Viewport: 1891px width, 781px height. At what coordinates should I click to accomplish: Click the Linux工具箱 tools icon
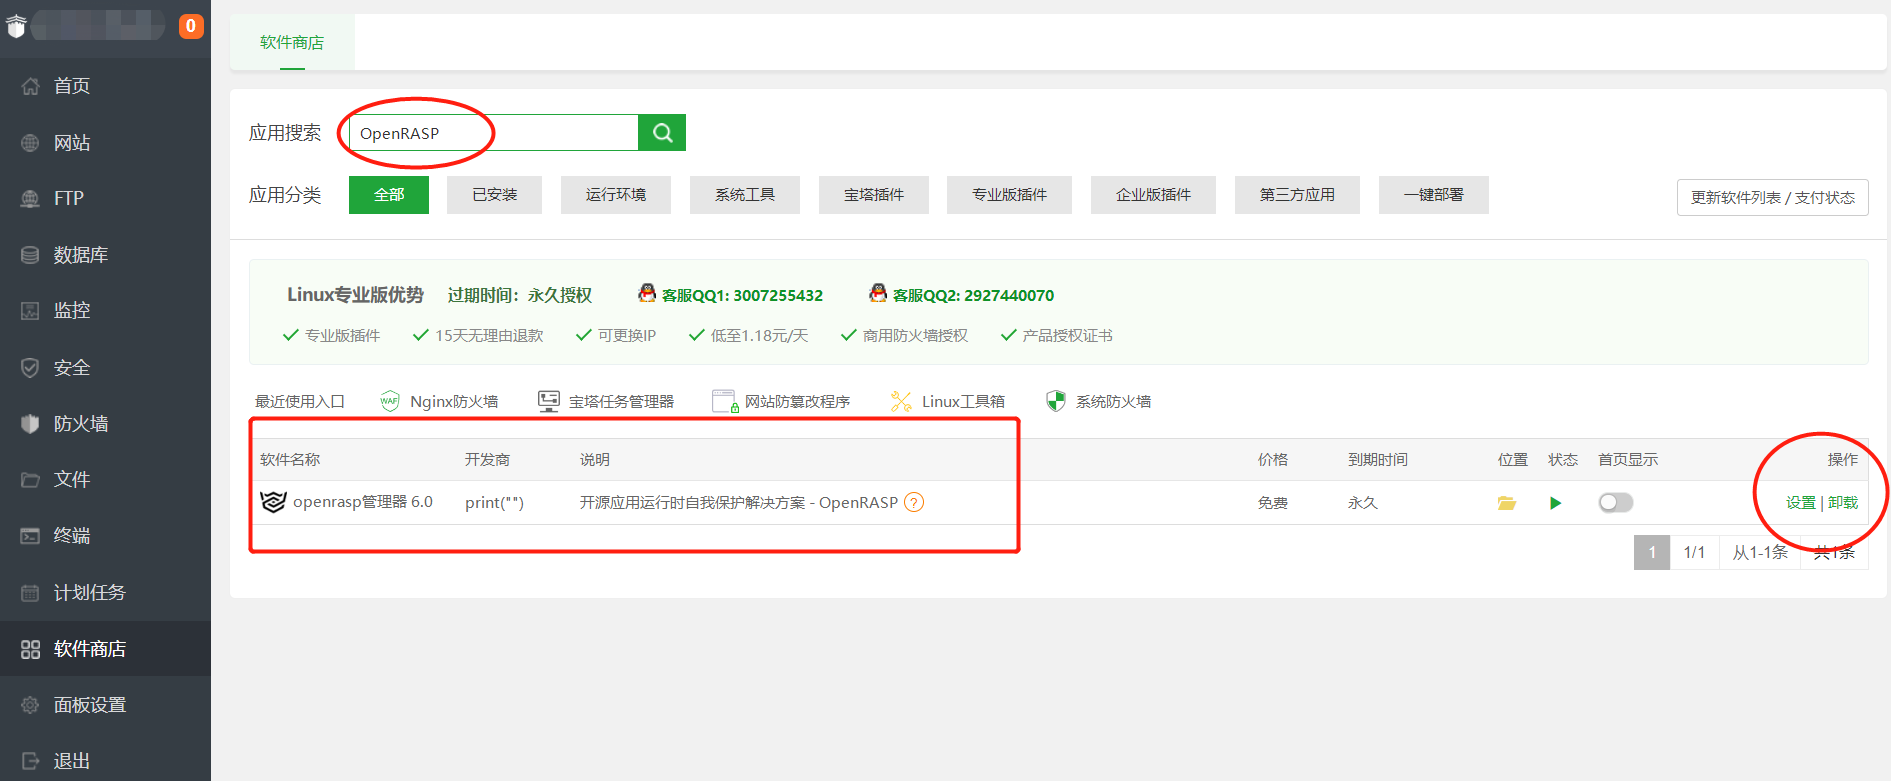pos(901,401)
